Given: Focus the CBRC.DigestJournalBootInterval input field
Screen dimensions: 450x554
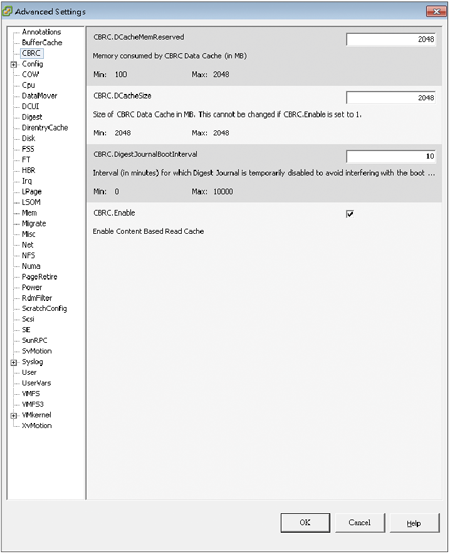Looking at the screenshot, I should pos(391,156).
